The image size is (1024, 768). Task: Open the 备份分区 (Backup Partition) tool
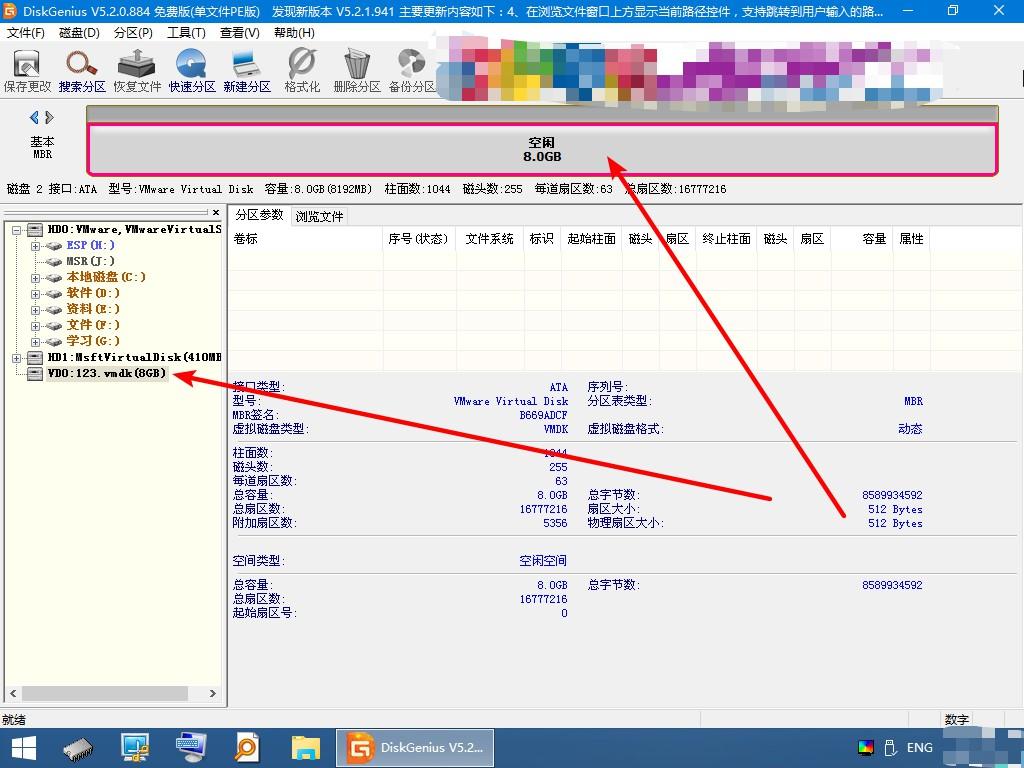411,68
